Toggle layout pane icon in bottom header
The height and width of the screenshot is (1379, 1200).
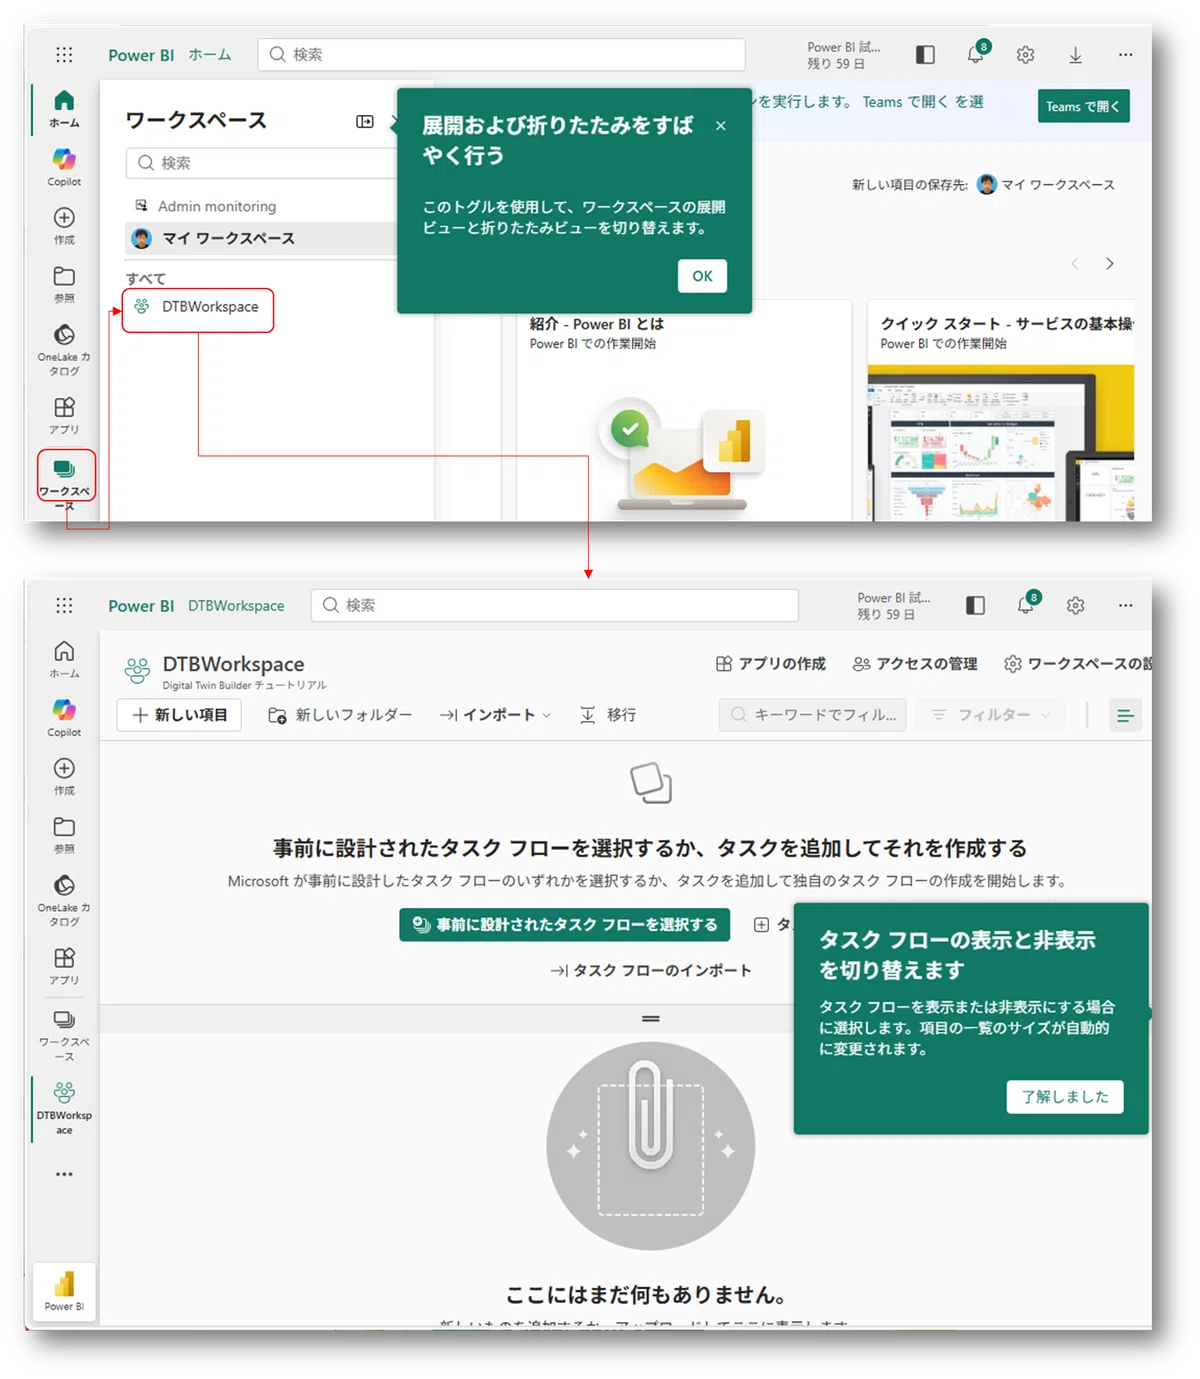[975, 606]
